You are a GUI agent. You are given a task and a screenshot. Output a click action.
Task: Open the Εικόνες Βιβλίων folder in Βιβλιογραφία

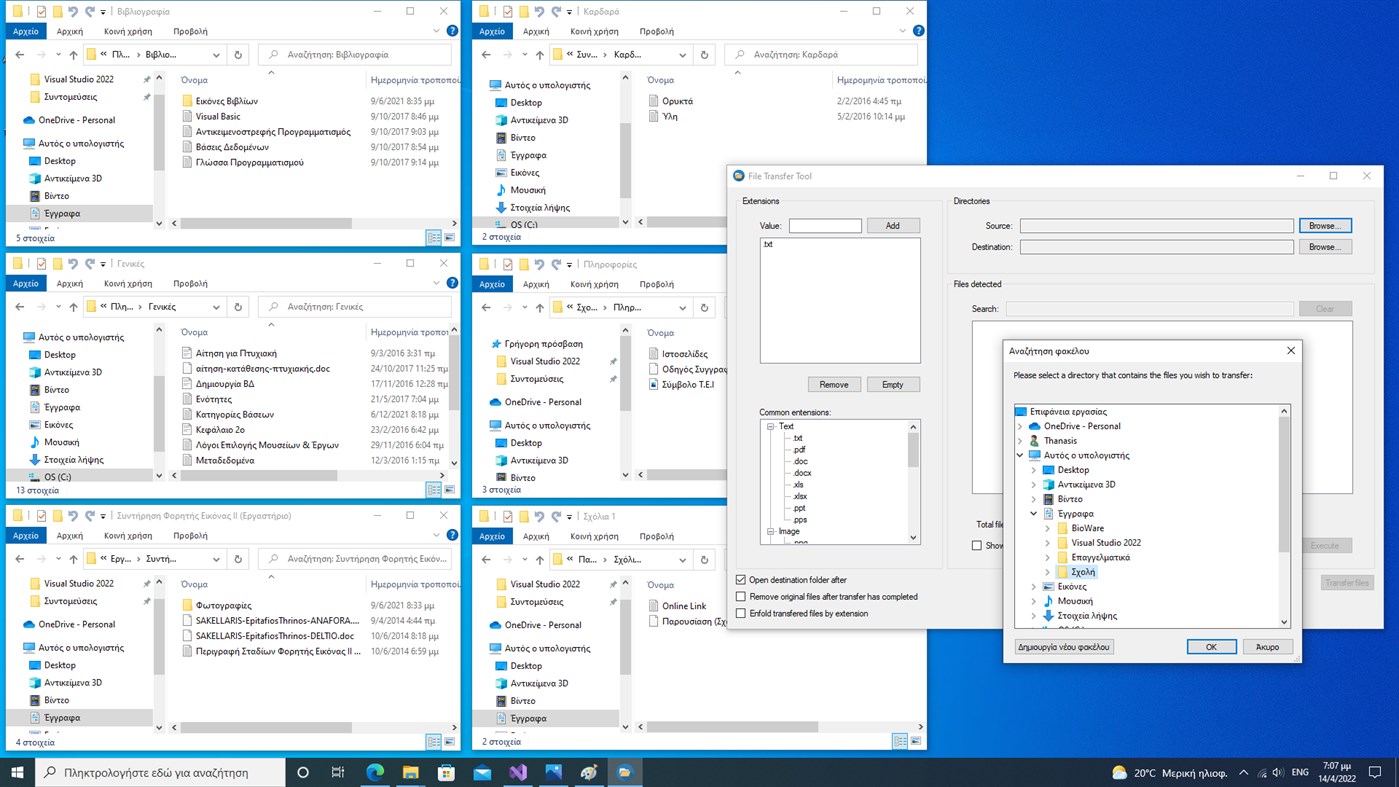pos(227,101)
